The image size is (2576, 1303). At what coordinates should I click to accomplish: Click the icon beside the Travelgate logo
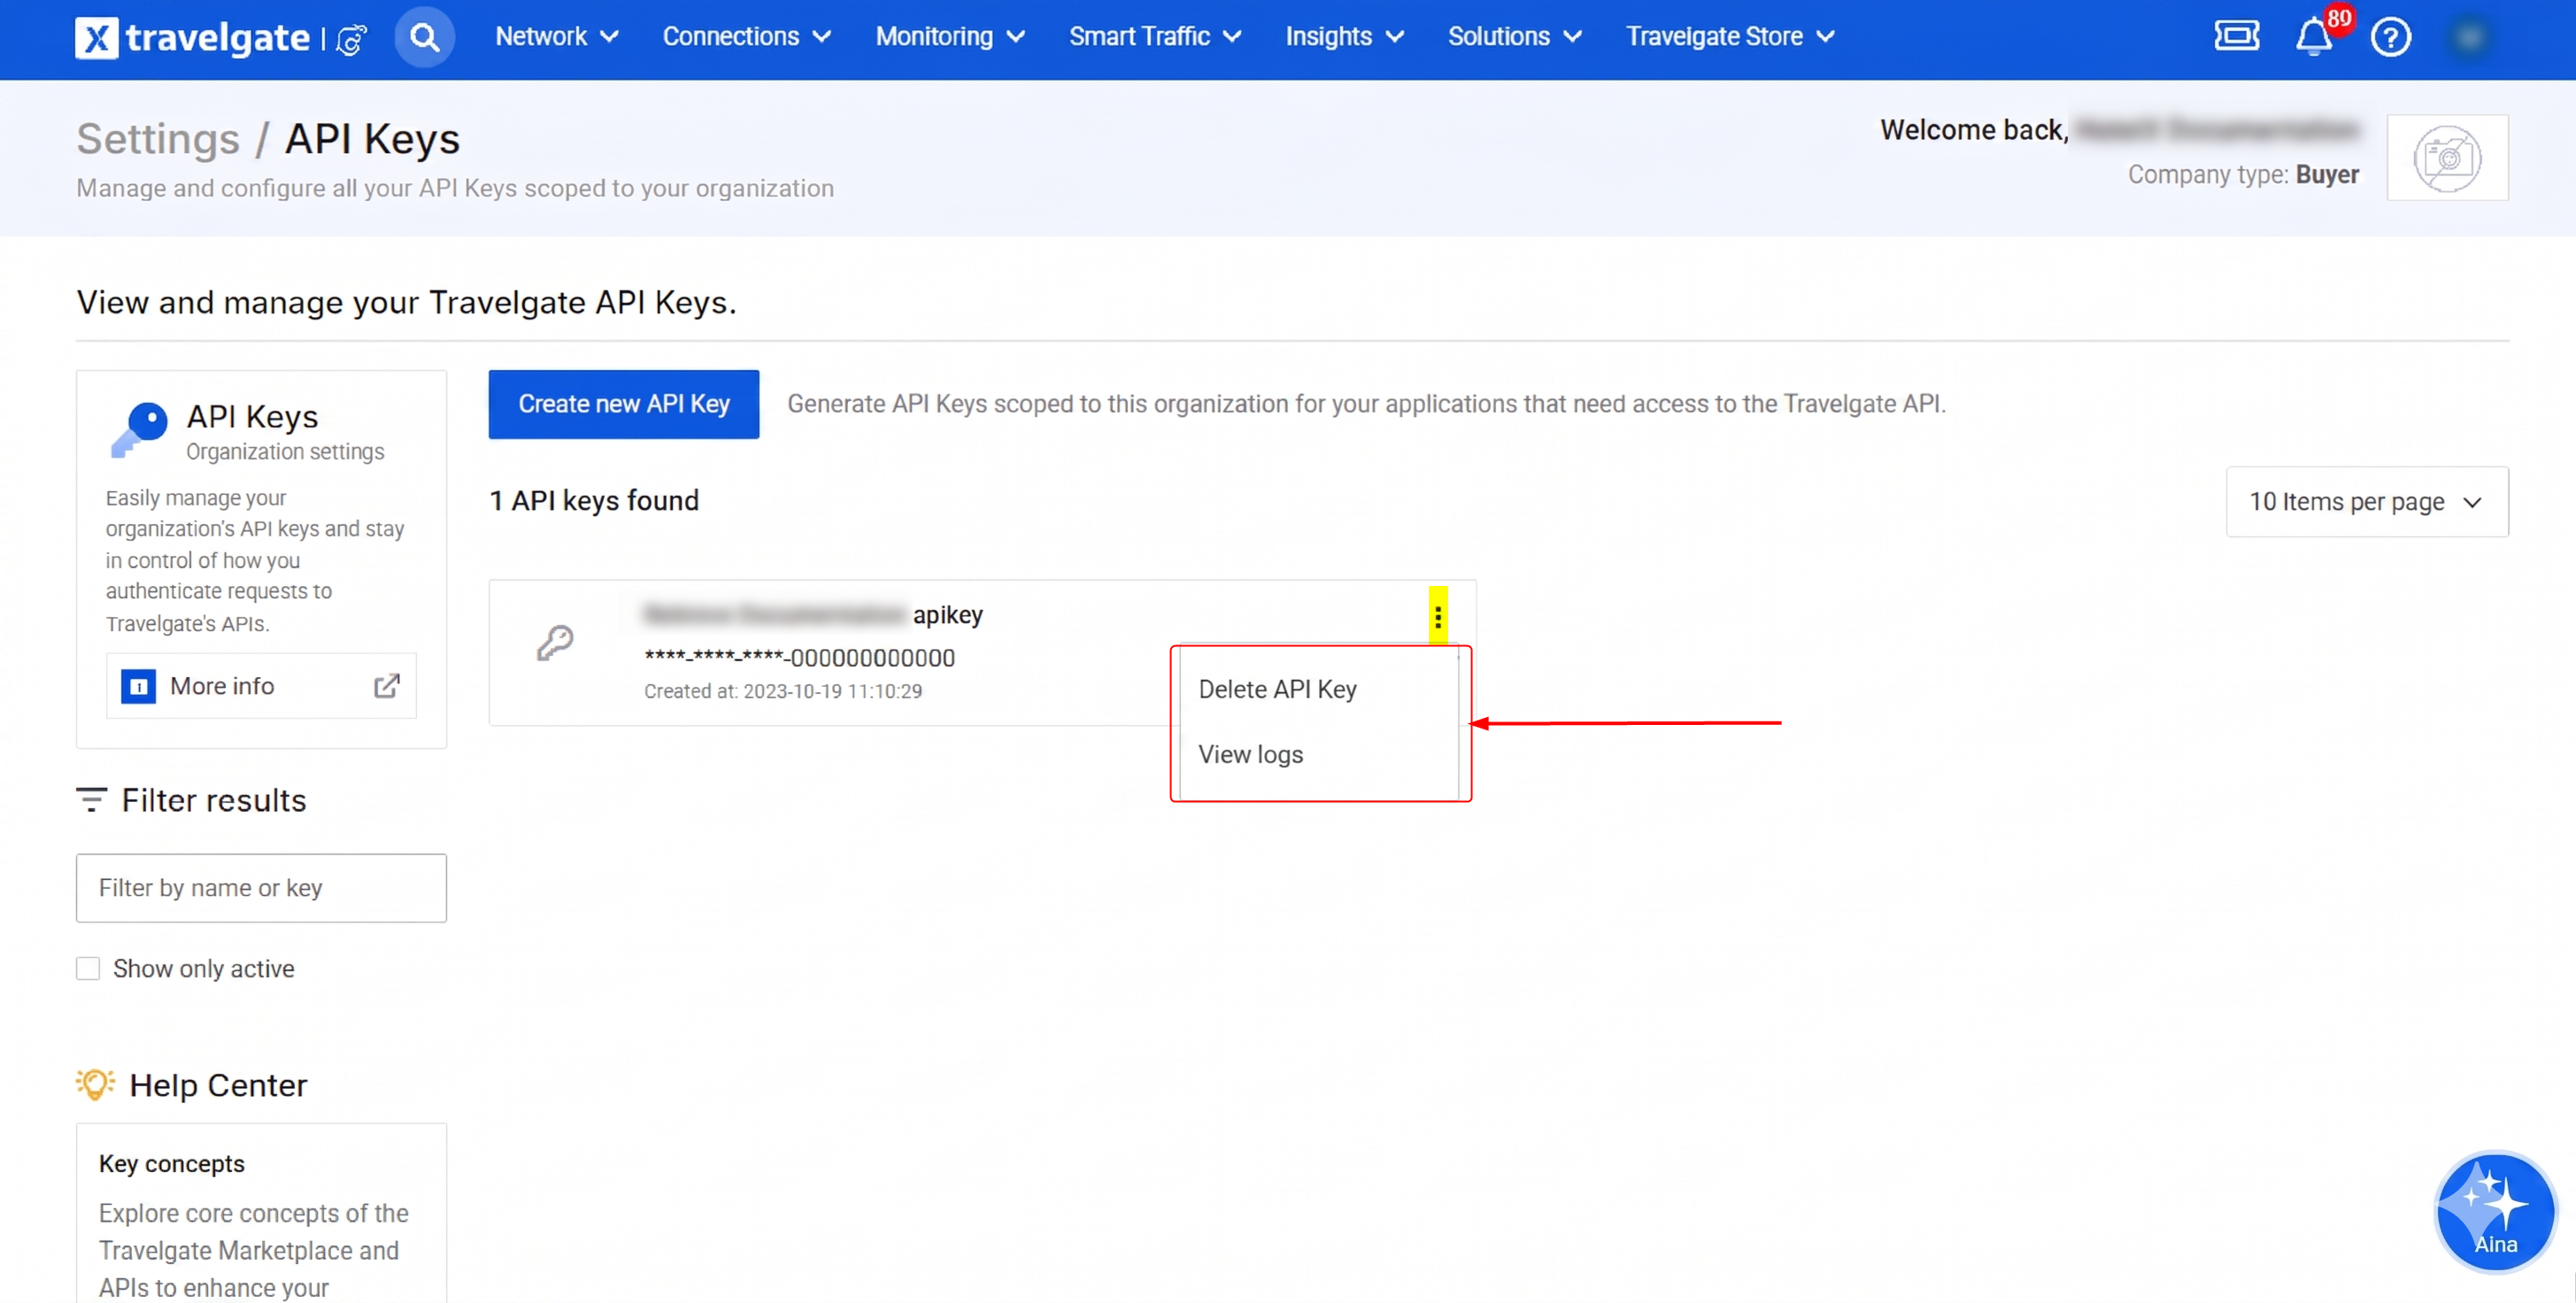(x=351, y=40)
